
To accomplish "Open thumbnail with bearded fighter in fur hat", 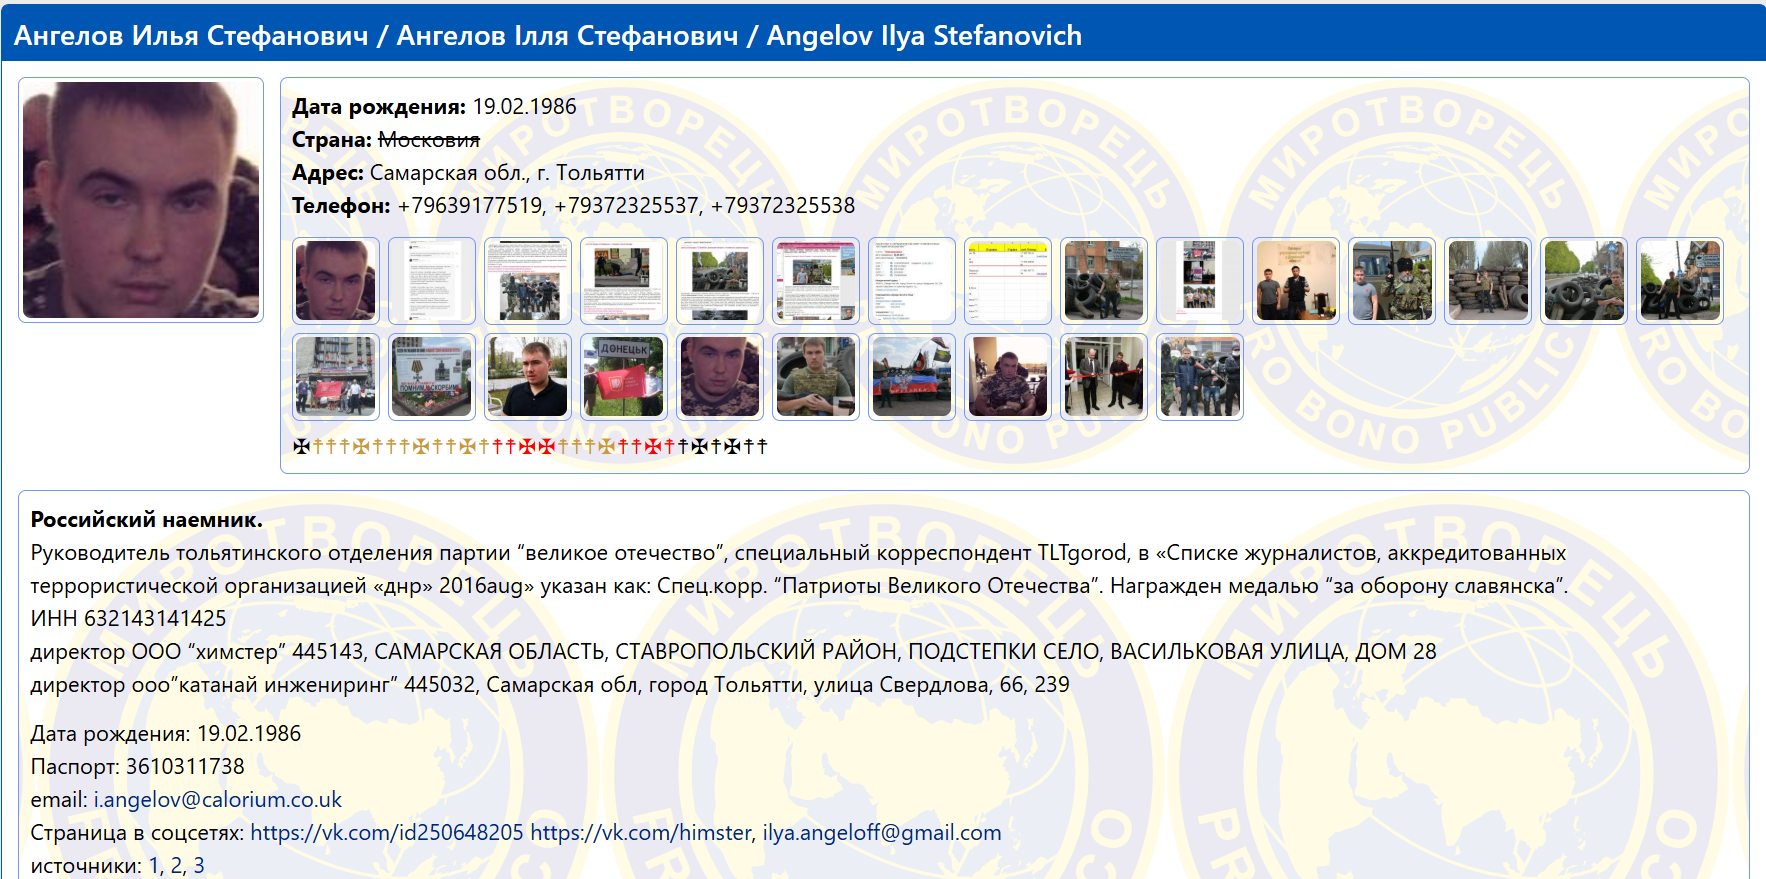I will (1392, 281).
